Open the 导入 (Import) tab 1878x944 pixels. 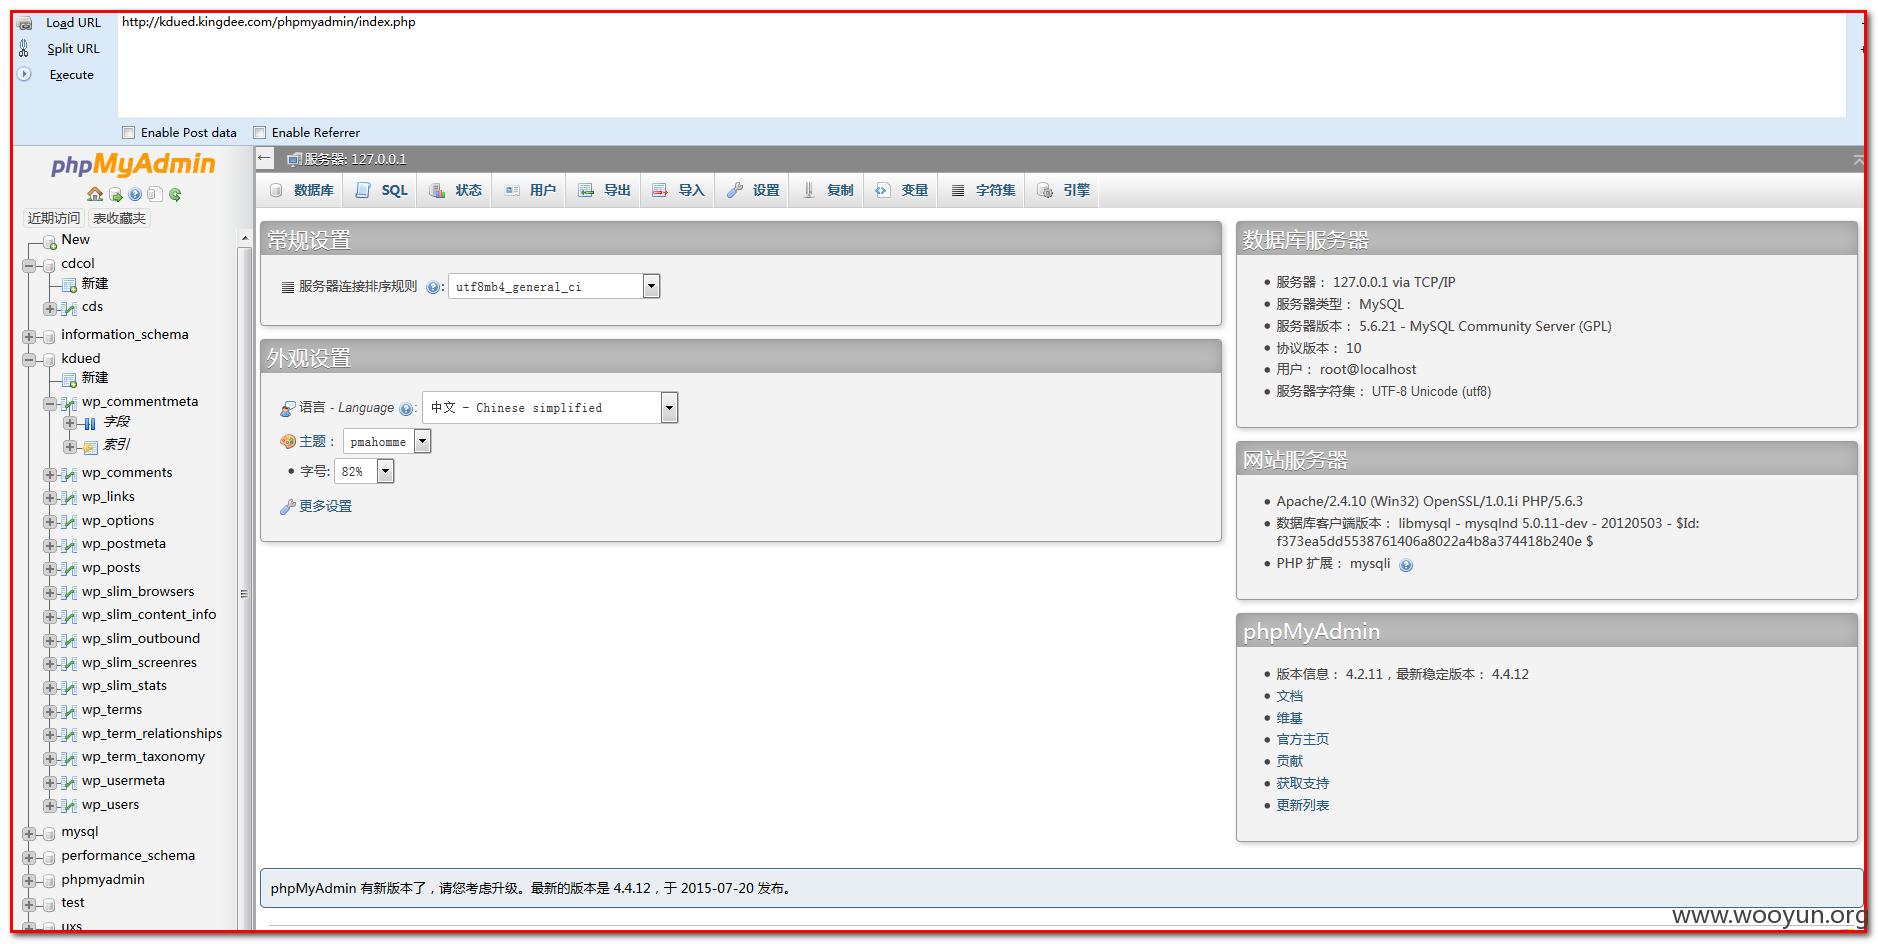[x=678, y=190]
